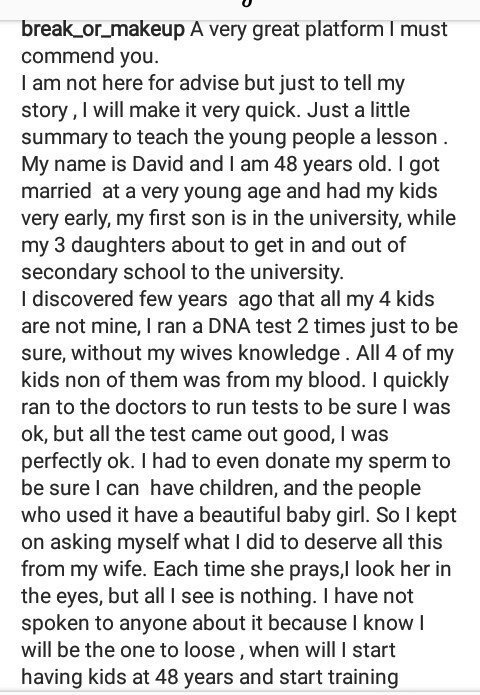Click the word 'summary' in the caption
This screenshot has height=695, width=480.
click(x=64, y=138)
